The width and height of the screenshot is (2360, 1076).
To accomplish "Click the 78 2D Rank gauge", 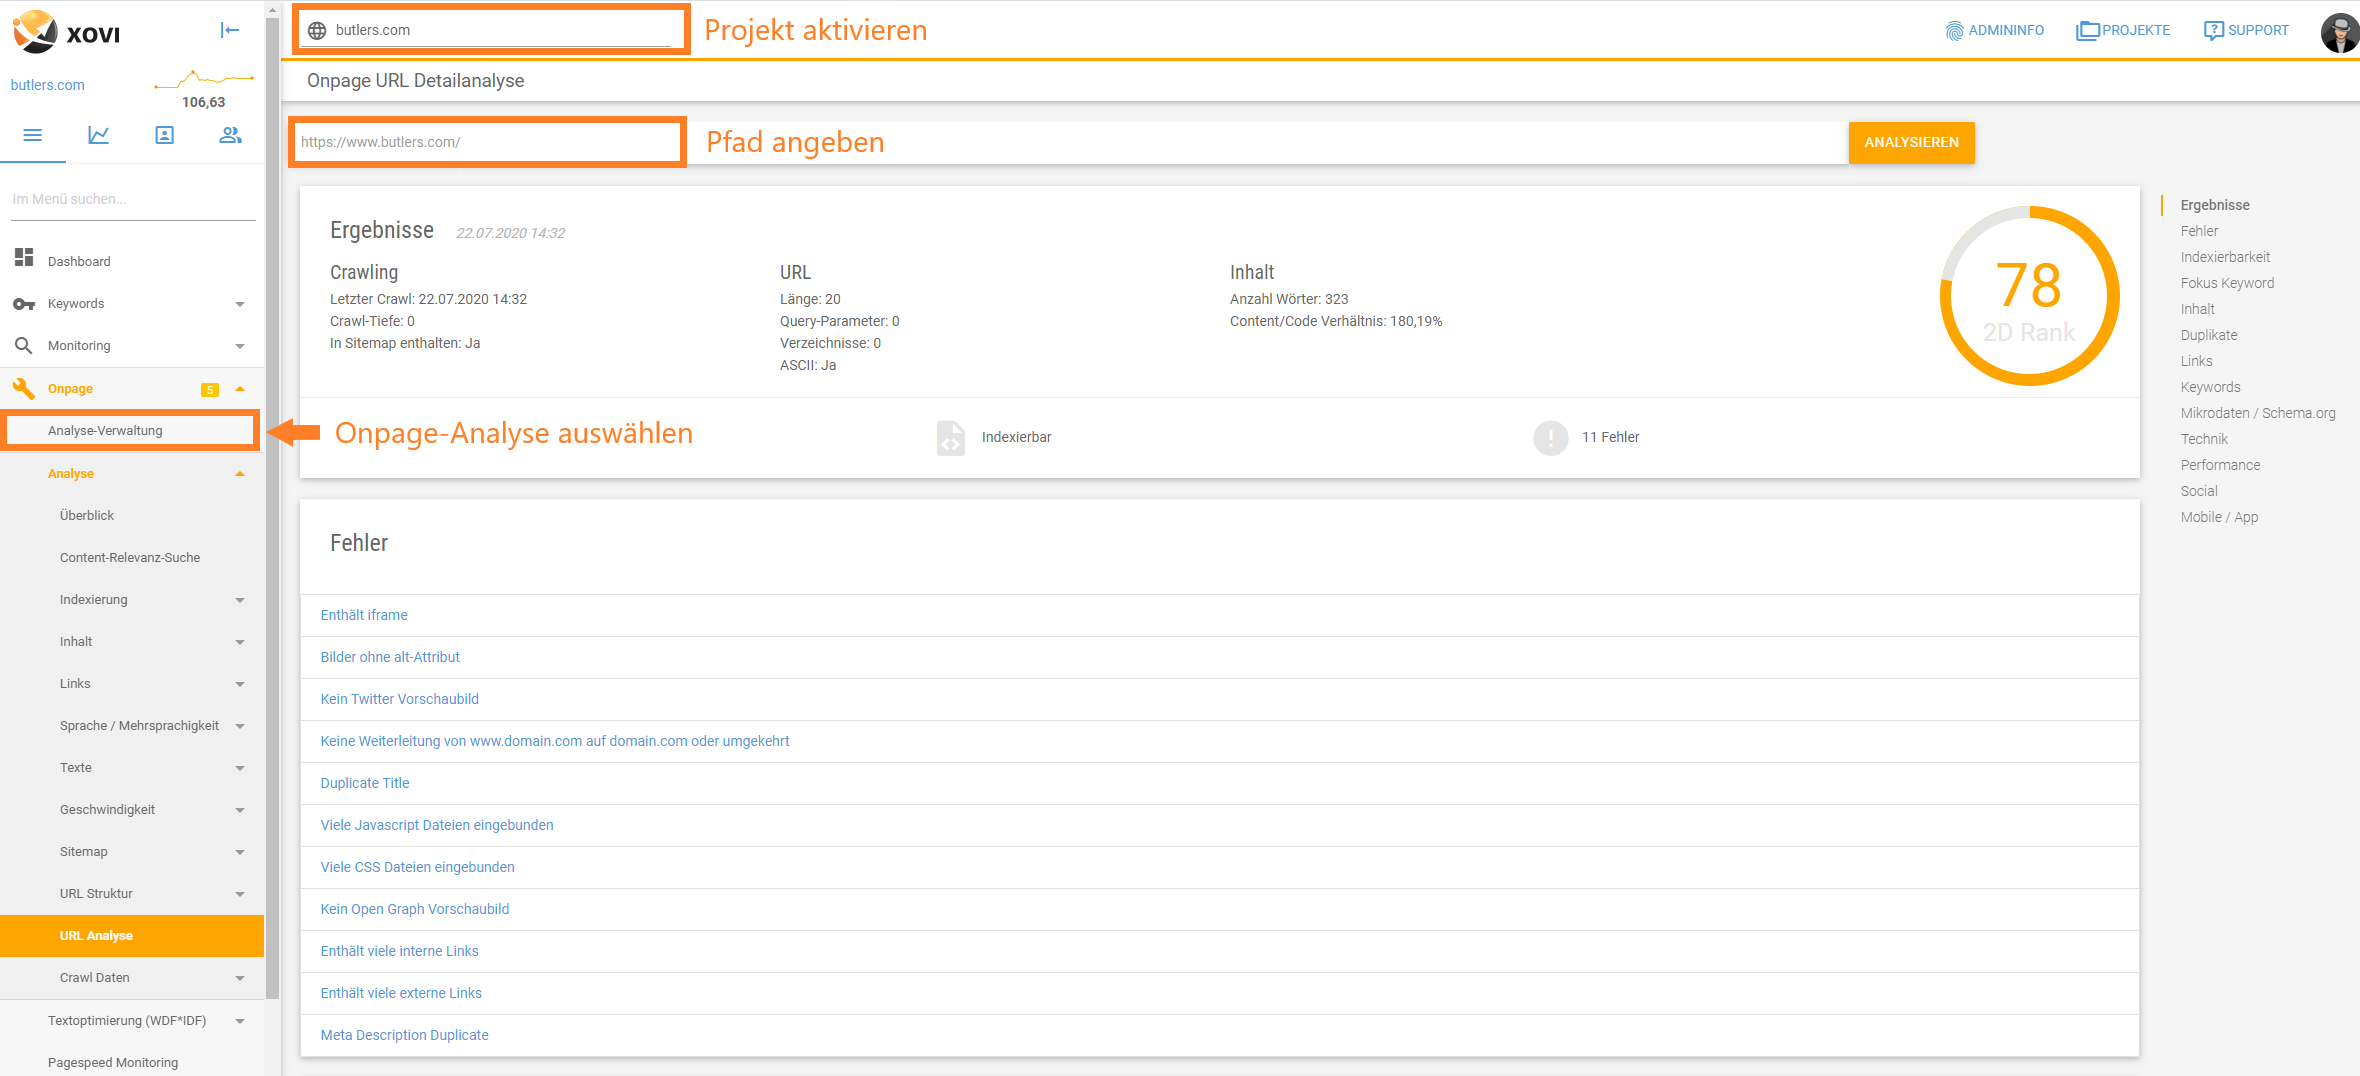I will [2030, 296].
